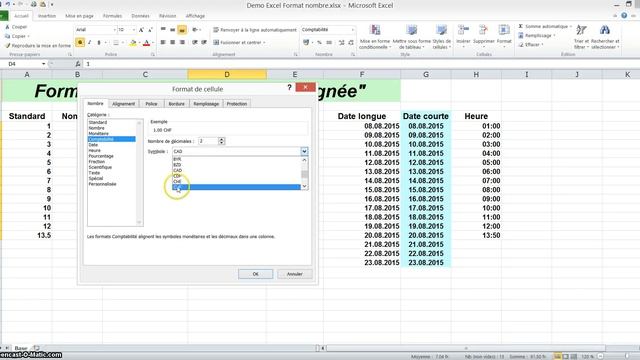The width and height of the screenshot is (640, 360).
Task: Toggle top vertical alignment
Action: point(163,30)
